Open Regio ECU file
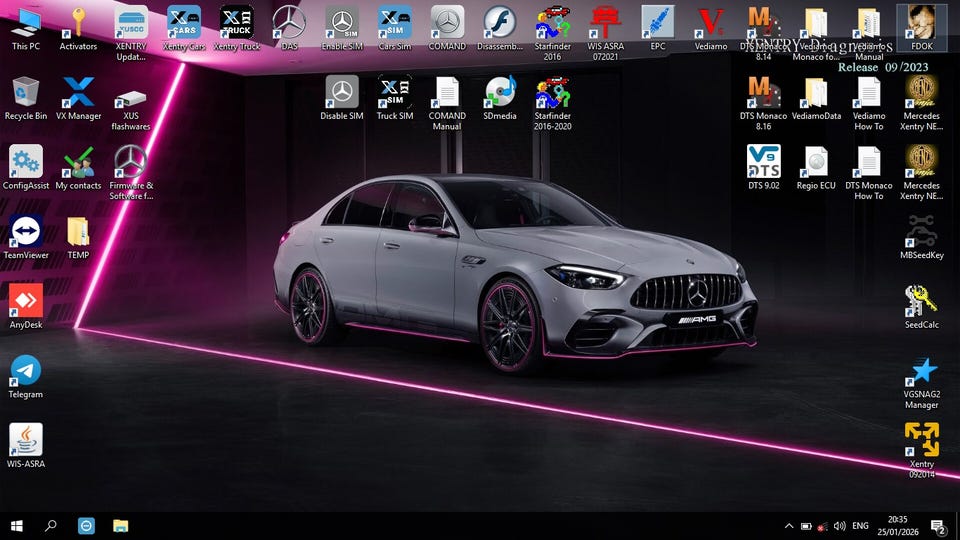This screenshot has height=540, width=960. [x=816, y=168]
